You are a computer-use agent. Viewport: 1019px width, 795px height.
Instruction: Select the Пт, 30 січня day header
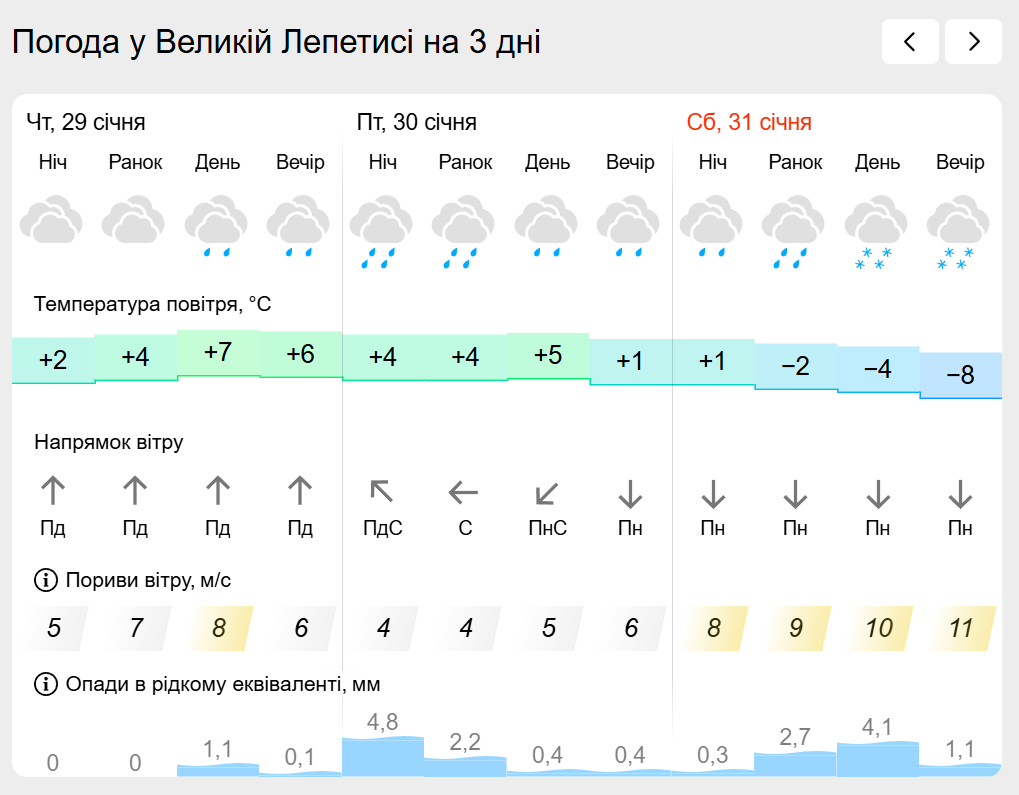[x=417, y=123]
